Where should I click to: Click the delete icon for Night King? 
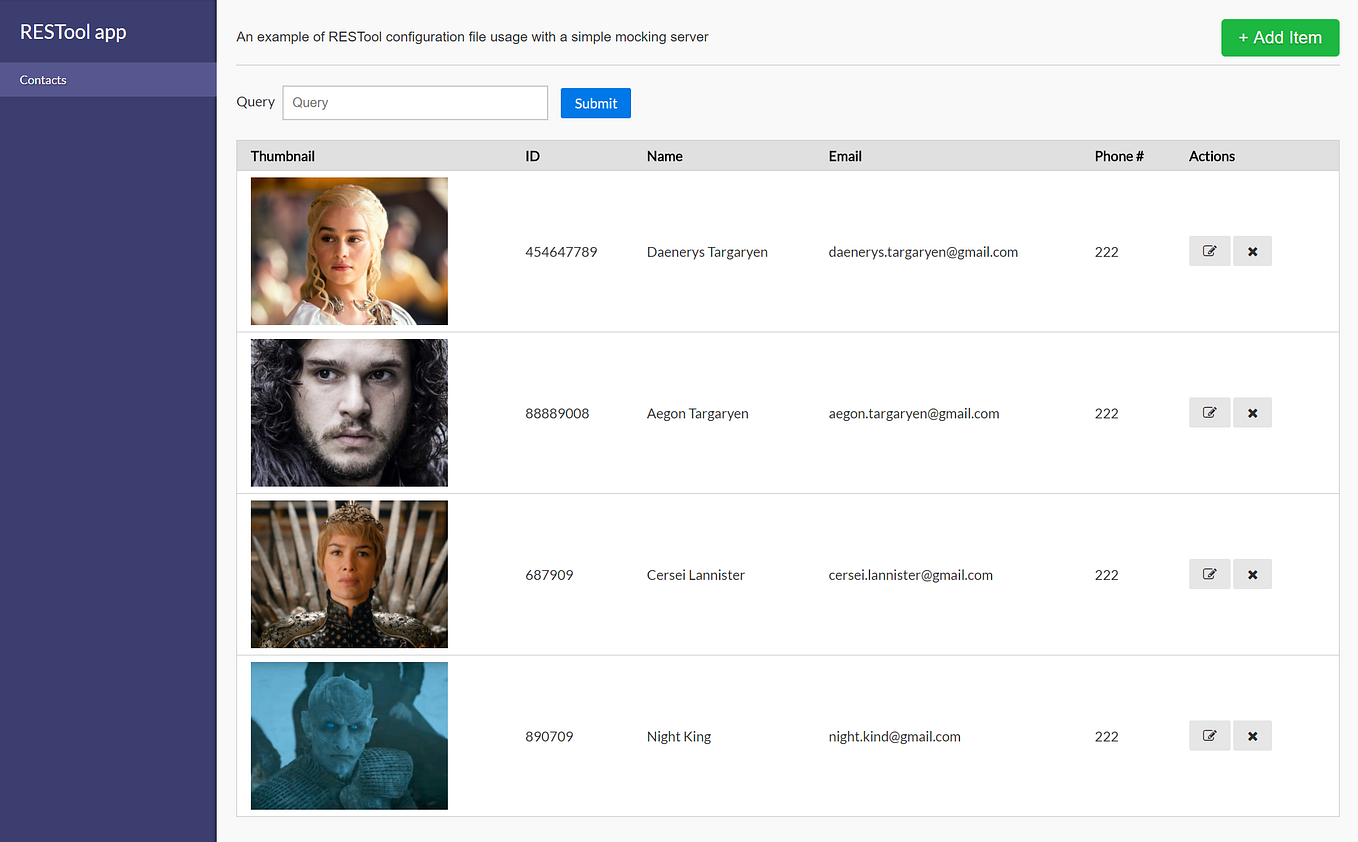coord(1252,735)
